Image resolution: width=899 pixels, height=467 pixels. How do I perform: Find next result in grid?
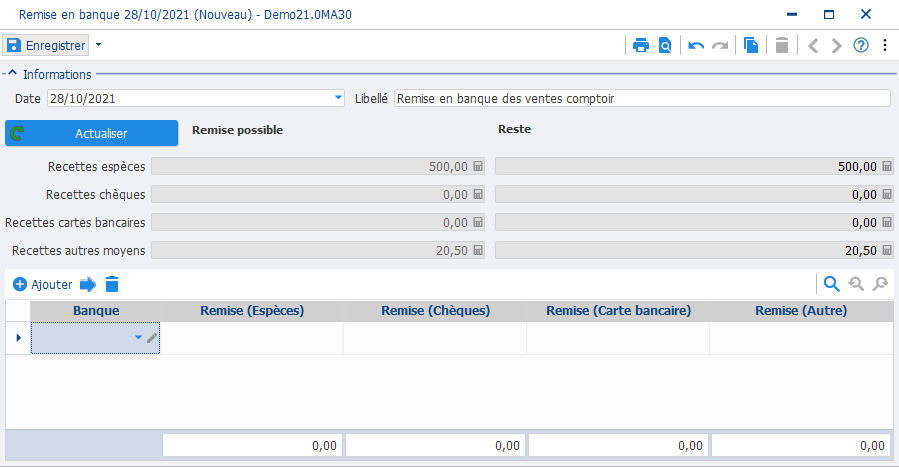[x=880, y=284]
